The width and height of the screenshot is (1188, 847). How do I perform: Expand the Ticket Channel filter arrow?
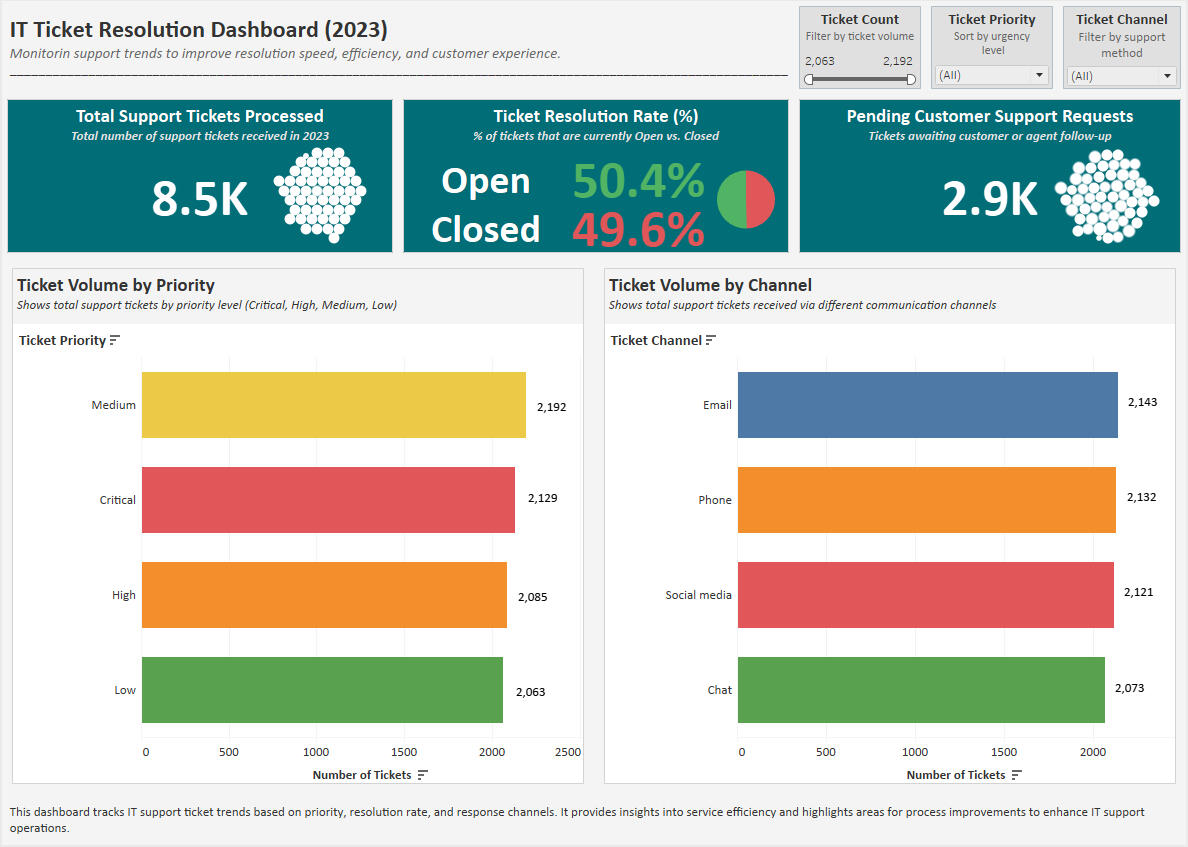[1166, 75]
